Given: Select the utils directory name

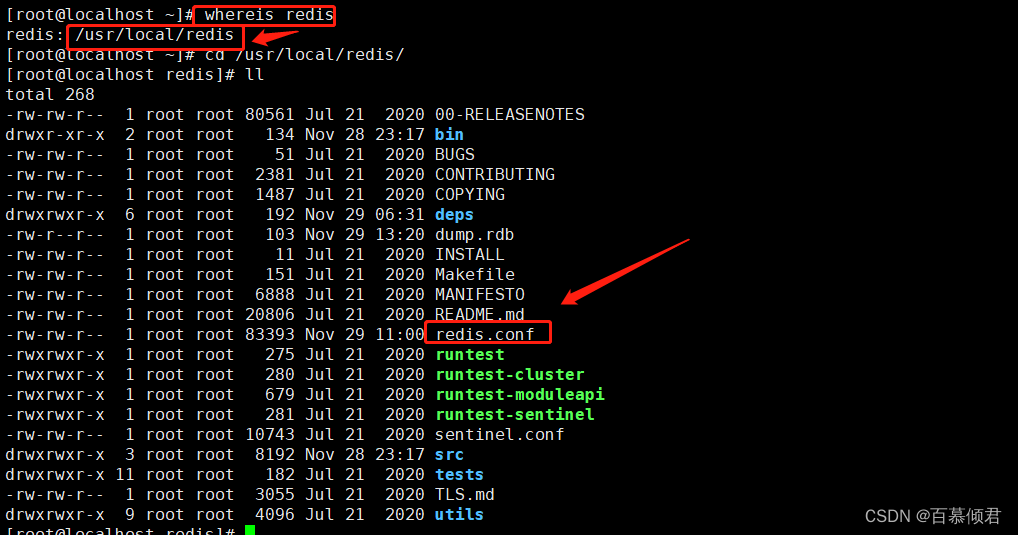Looking at the screenshot, I should (460, 515).
